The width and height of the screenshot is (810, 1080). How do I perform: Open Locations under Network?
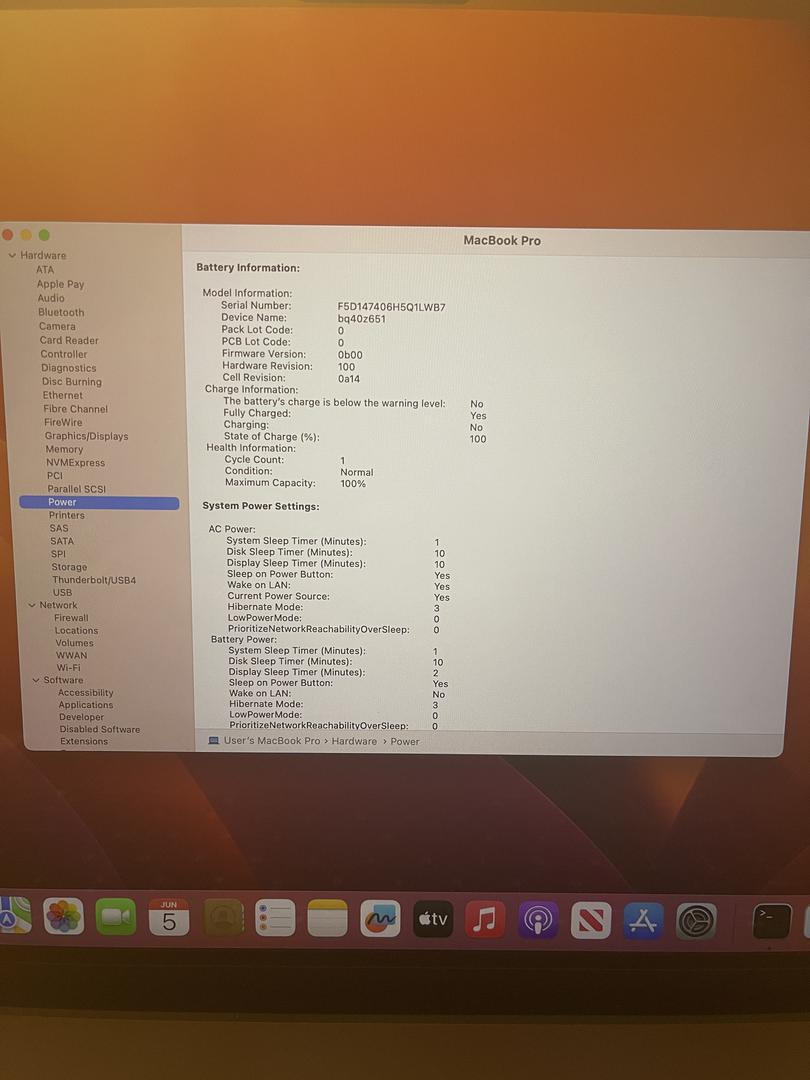pos(76,631)
